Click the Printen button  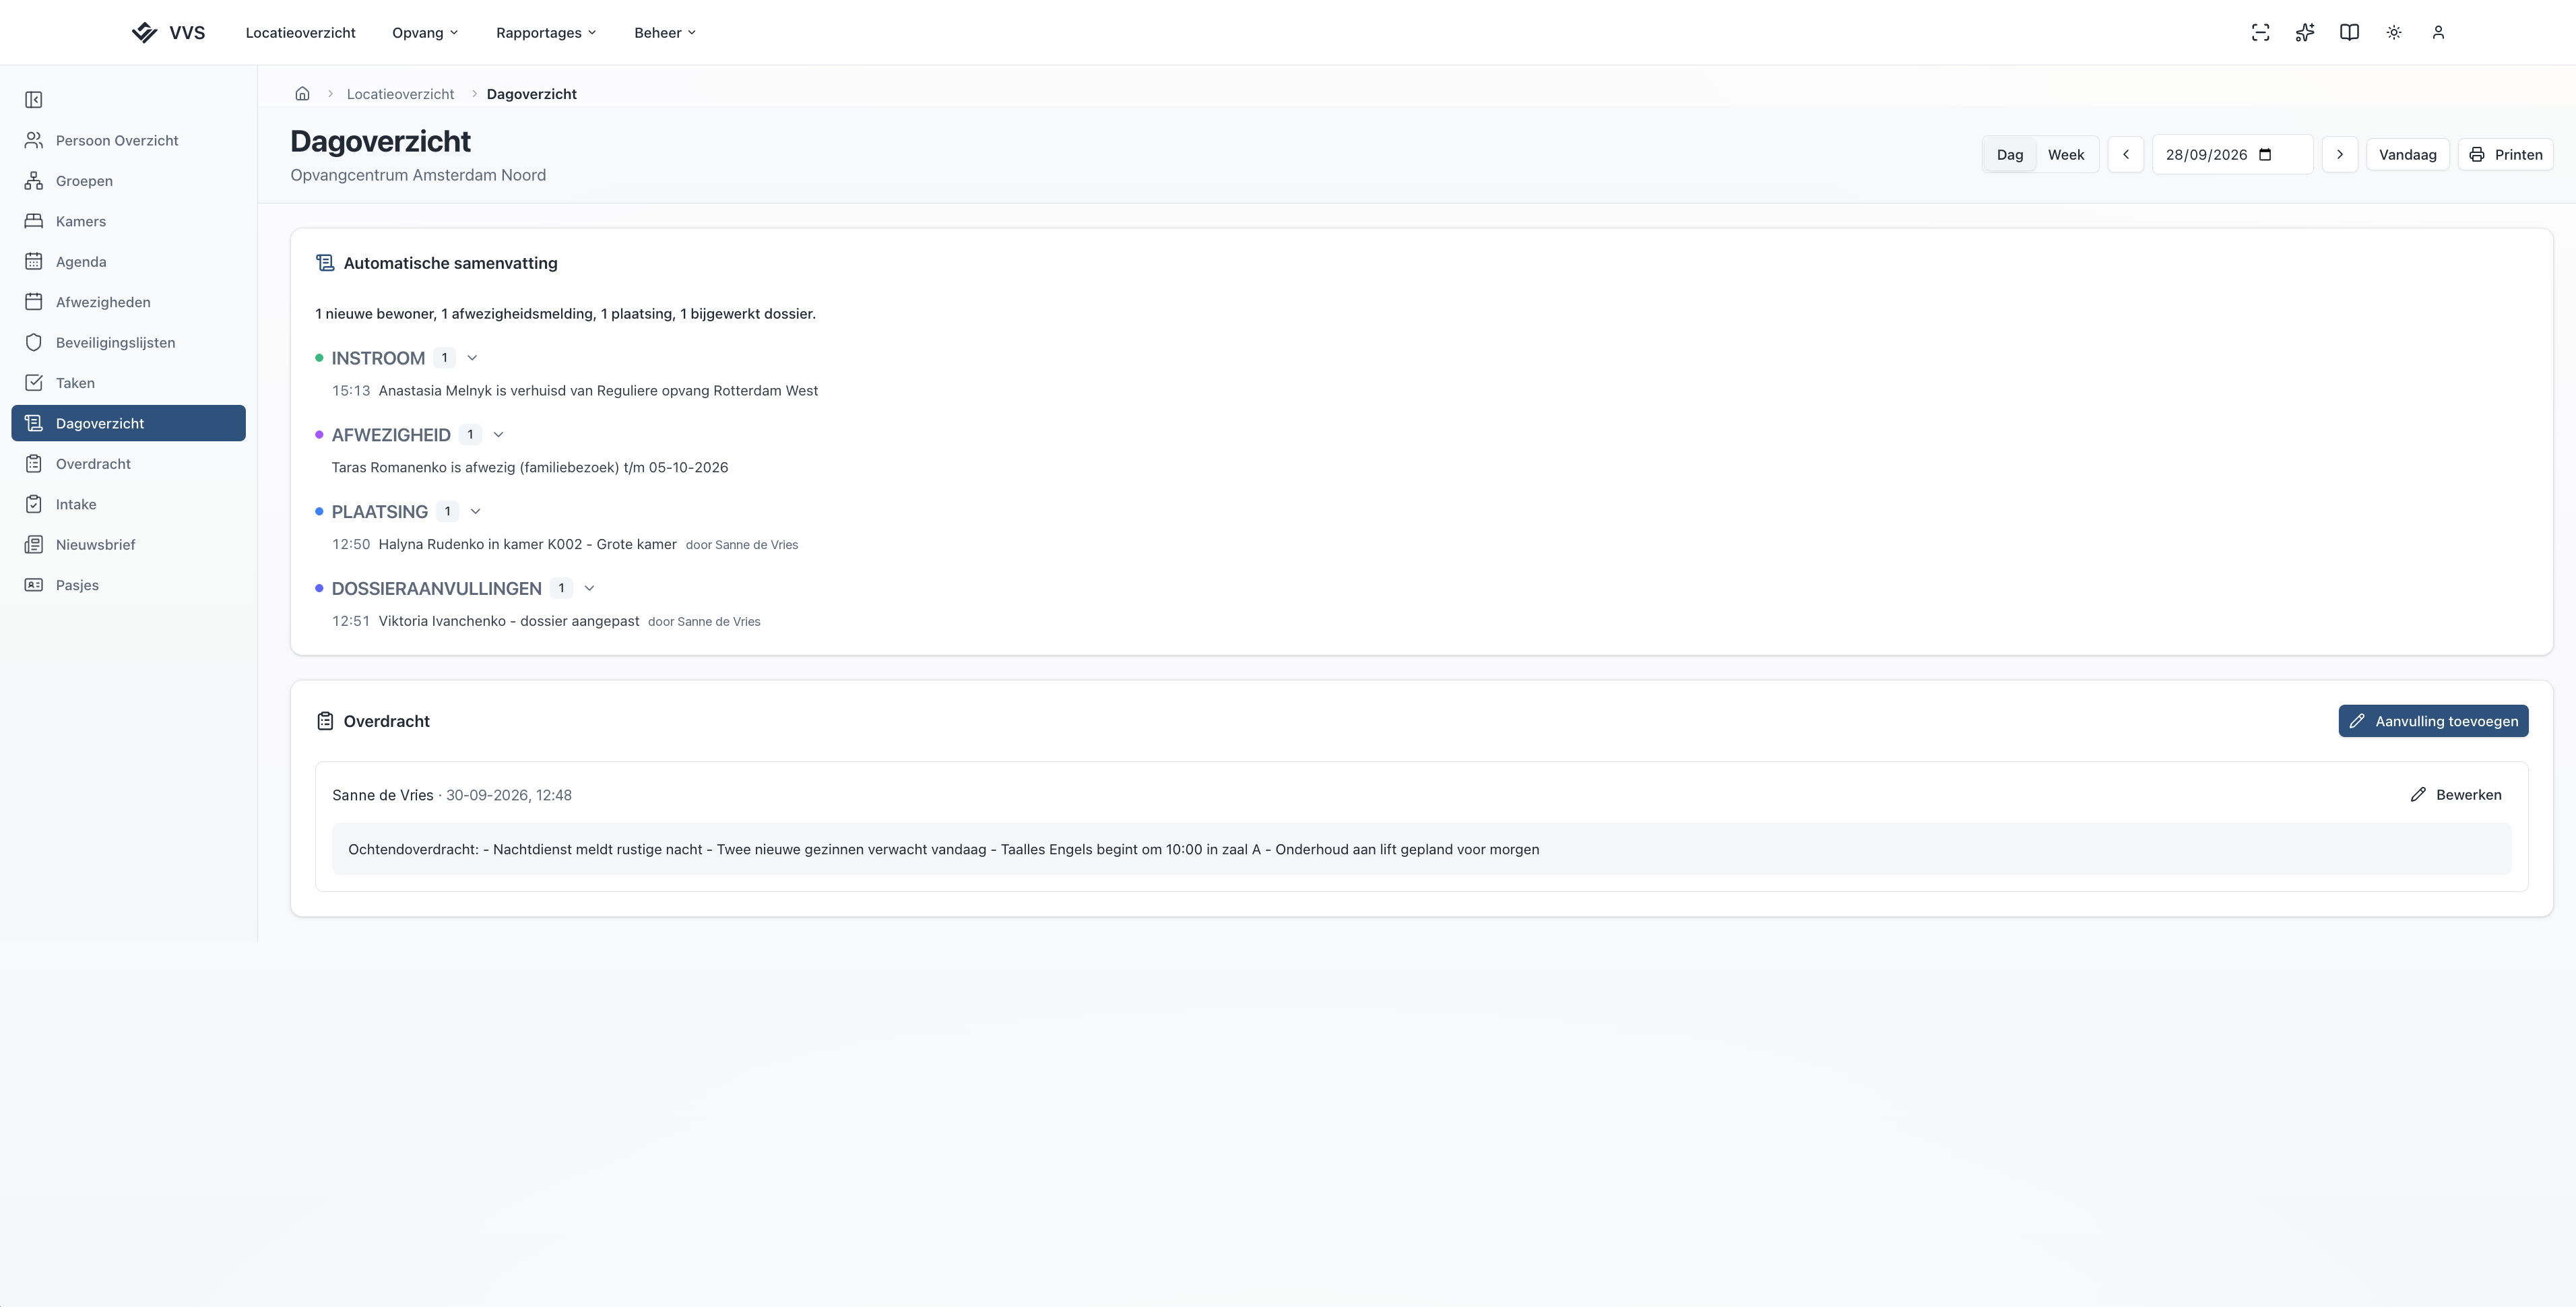pyautogui.click(x=2505, y=155)
